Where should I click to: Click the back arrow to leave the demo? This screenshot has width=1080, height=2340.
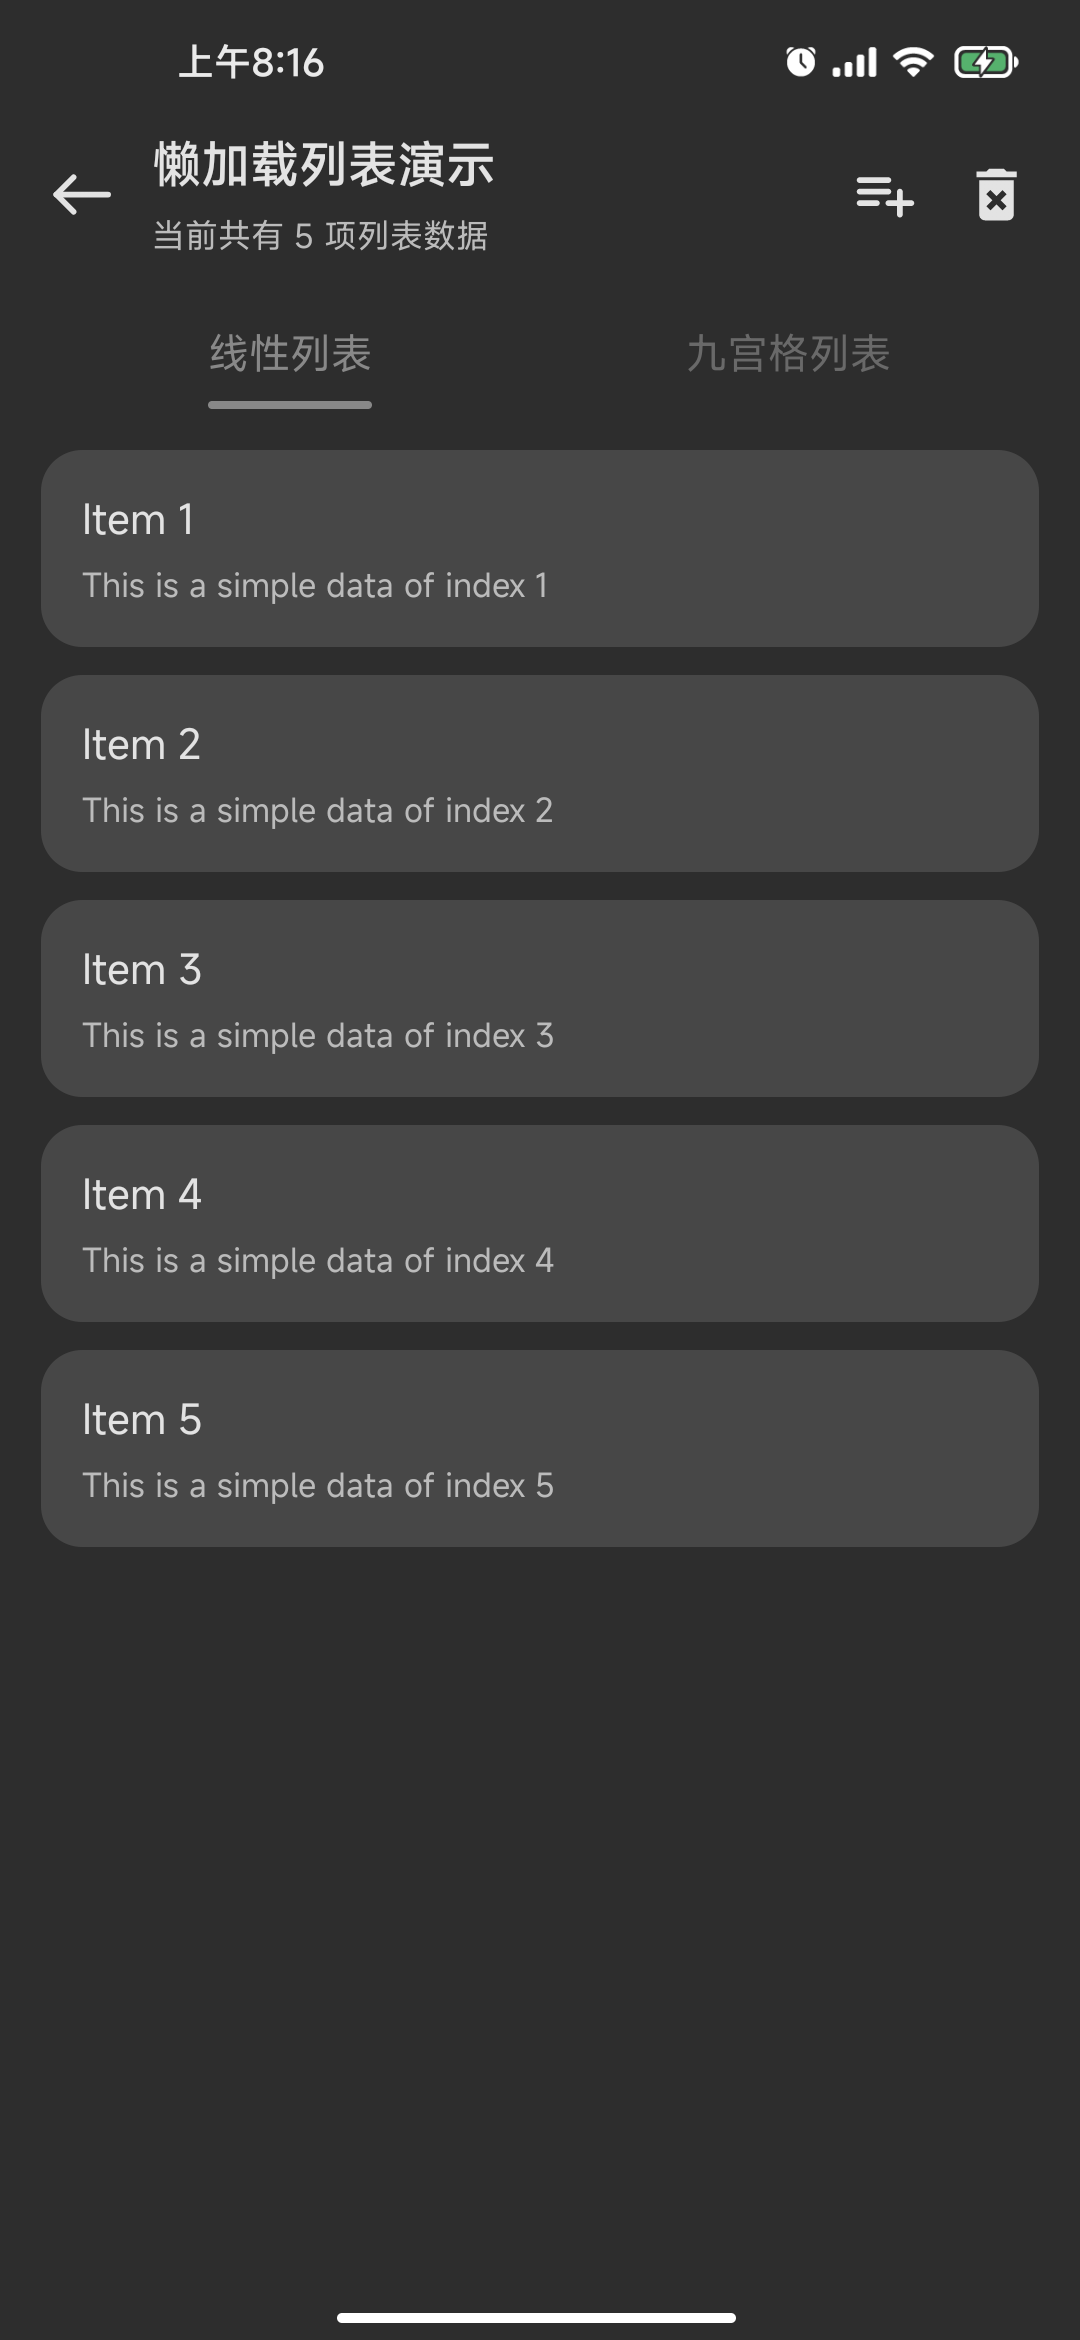click(x=80, y=194)
